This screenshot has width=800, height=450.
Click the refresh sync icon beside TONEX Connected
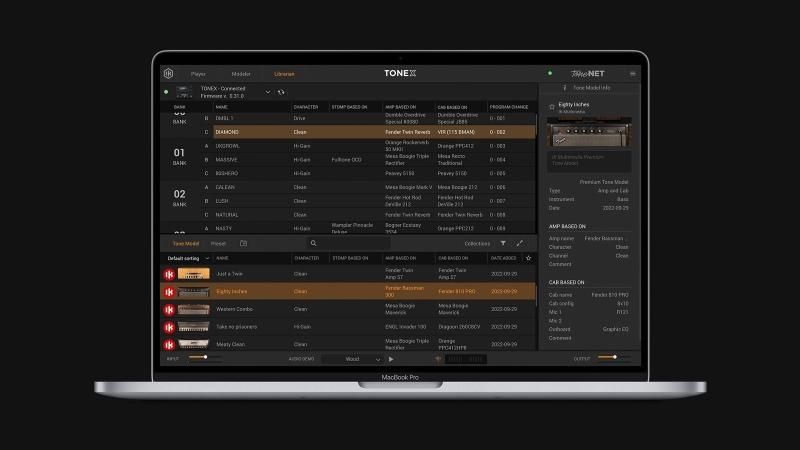pyautogui.click(x=281, y=92)
